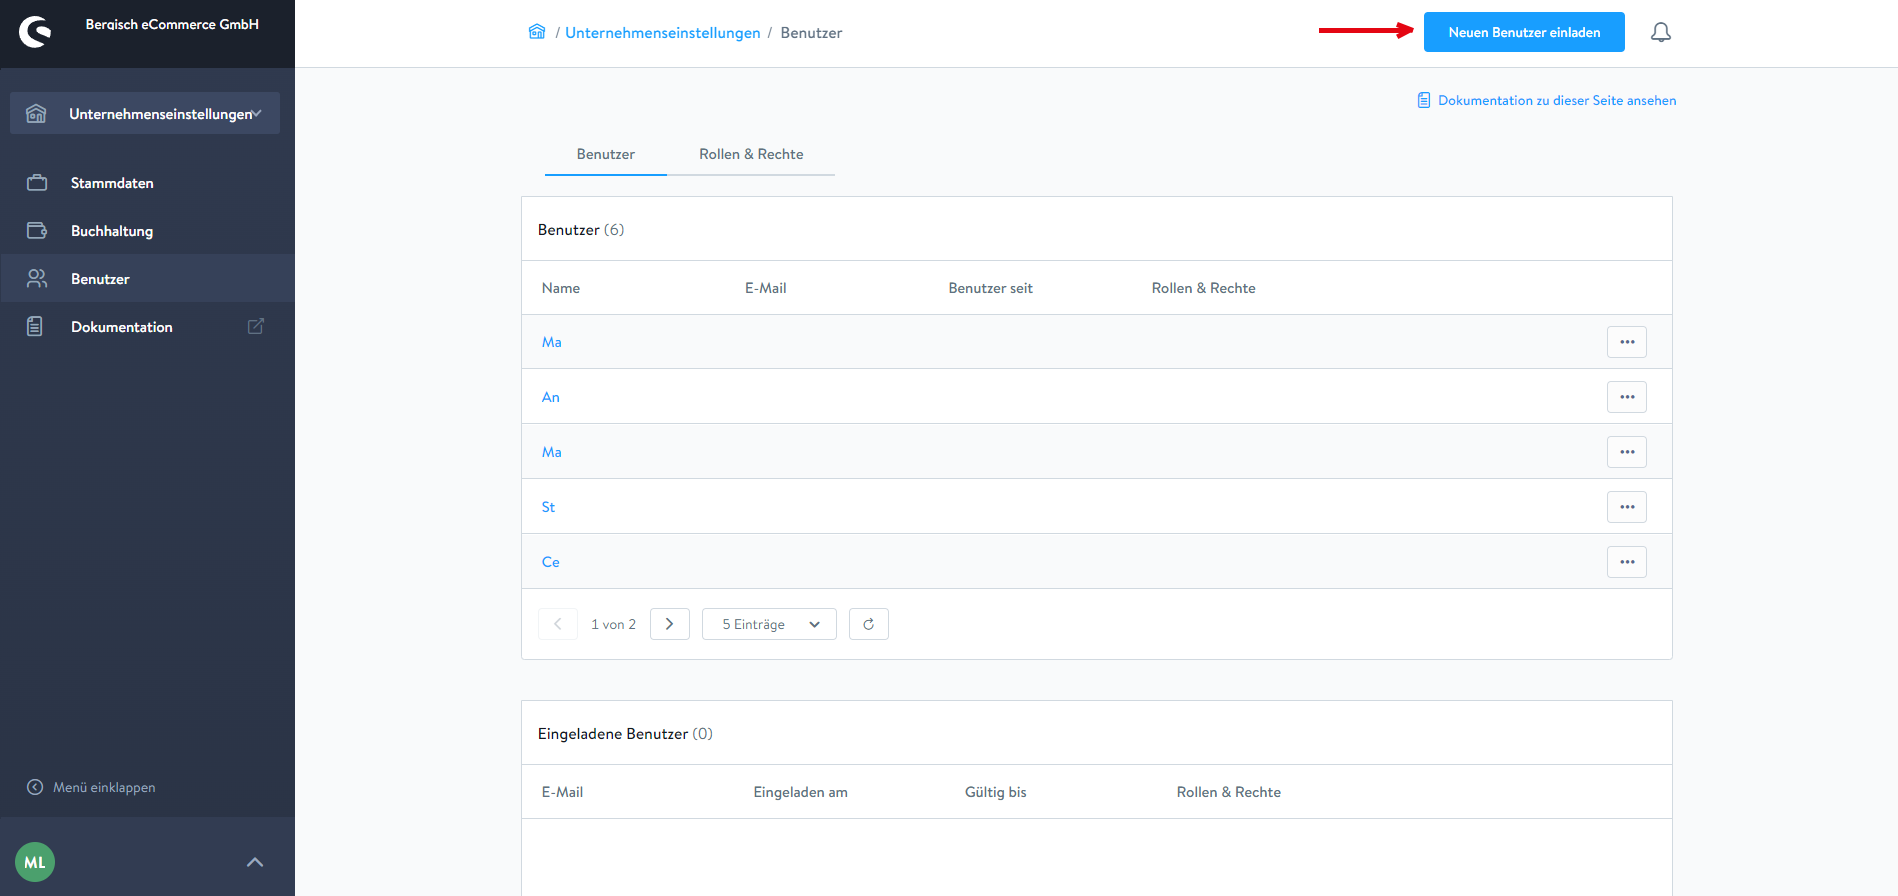
Task: Switch to the Rollen & Rechte tab
Action: tap(751, 154)
